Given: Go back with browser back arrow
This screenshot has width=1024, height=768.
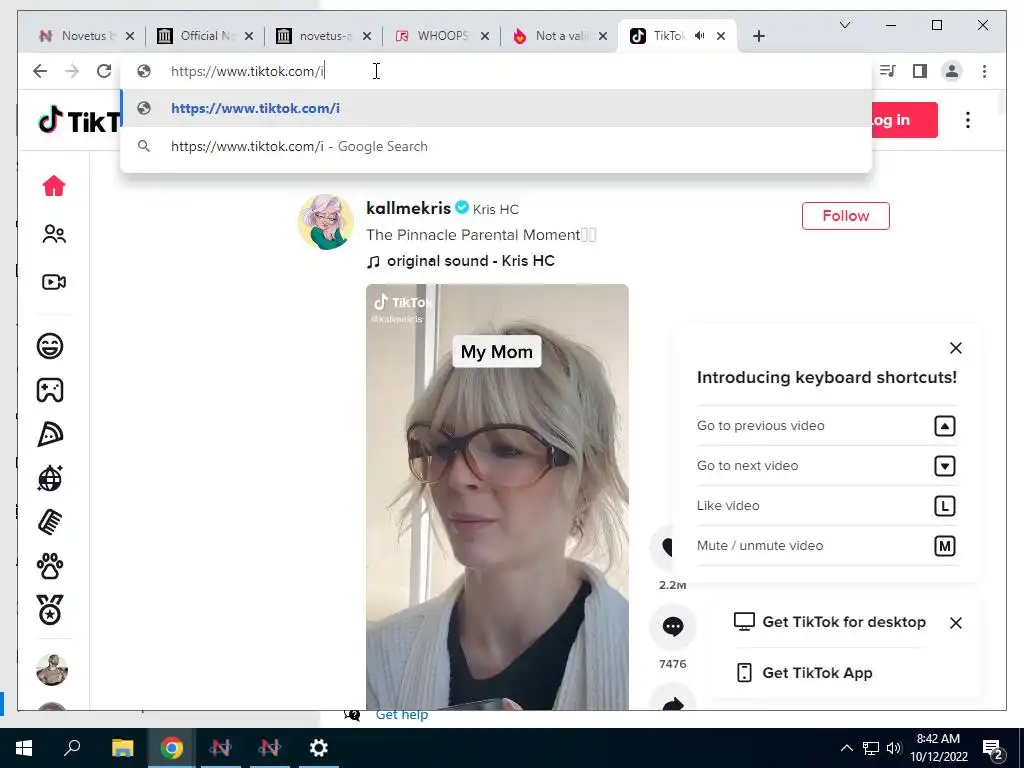Looking at the screenshot, I should 40,71.
